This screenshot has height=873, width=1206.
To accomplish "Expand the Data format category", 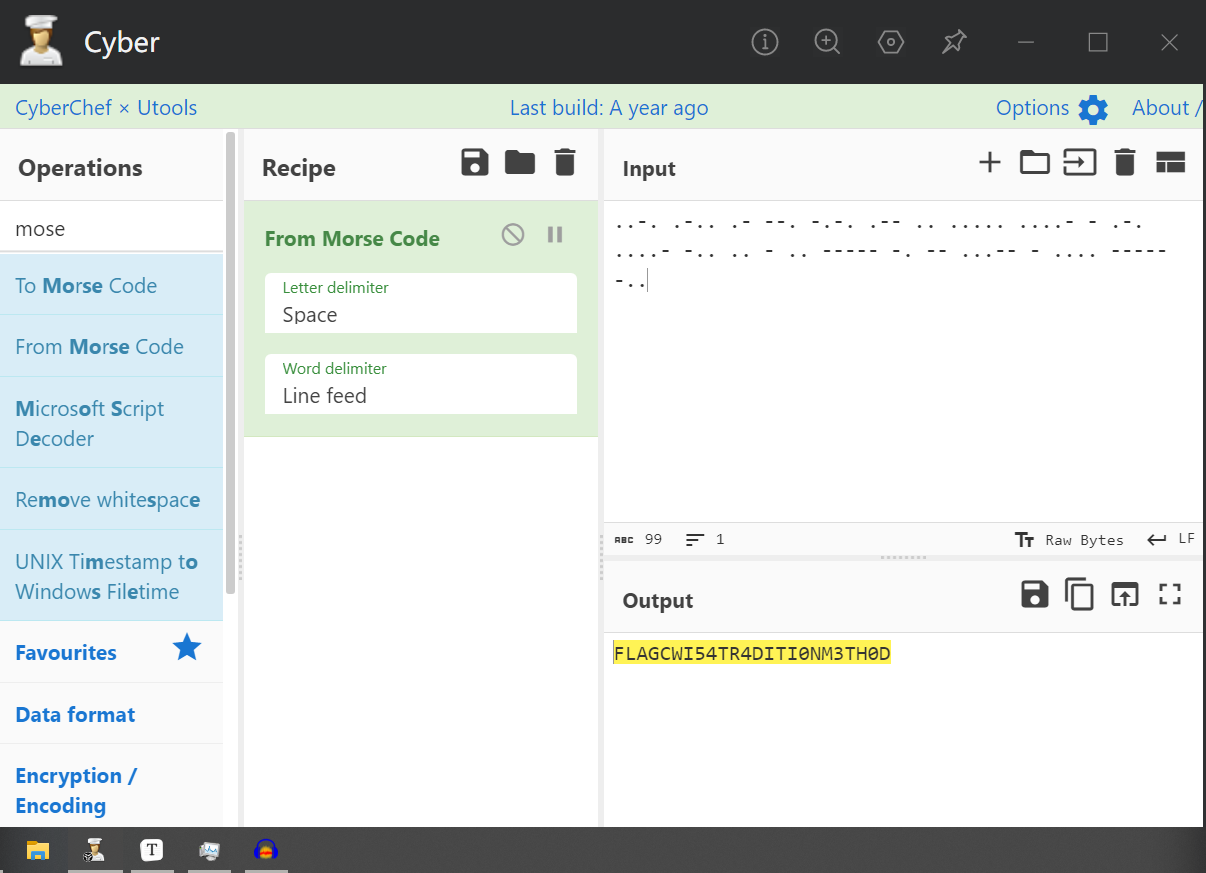I will 75,715.
